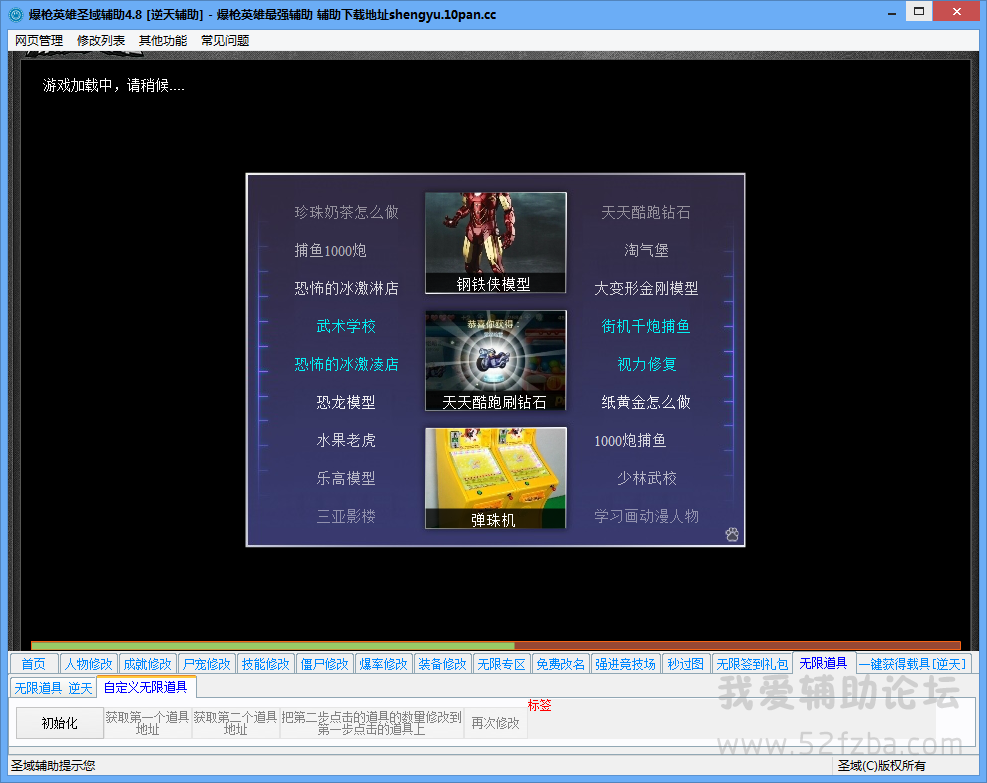This screenshot has width=987, height=783.
Task: Switch to the 装备修改 tab
Action: click(x=443, y=664)
